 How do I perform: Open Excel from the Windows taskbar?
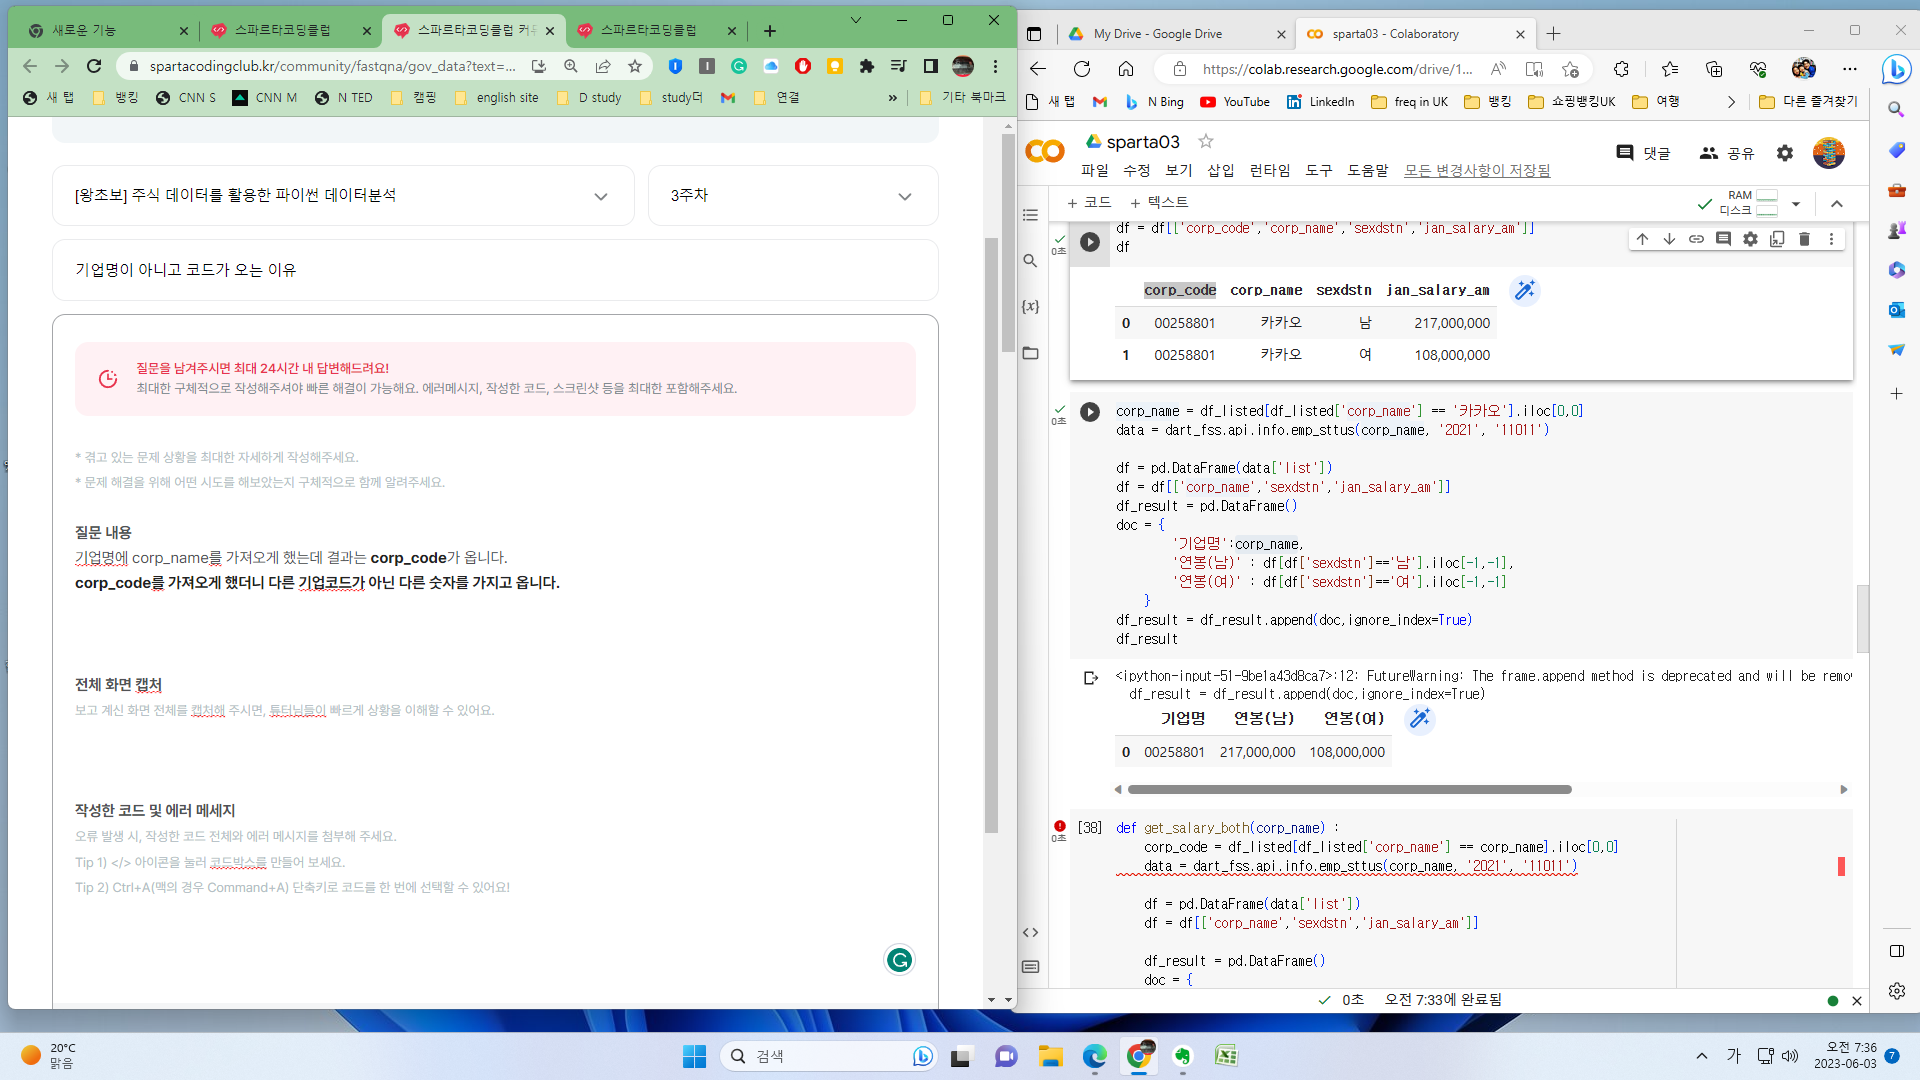pyautogui.click(x=1226, y=1056)
